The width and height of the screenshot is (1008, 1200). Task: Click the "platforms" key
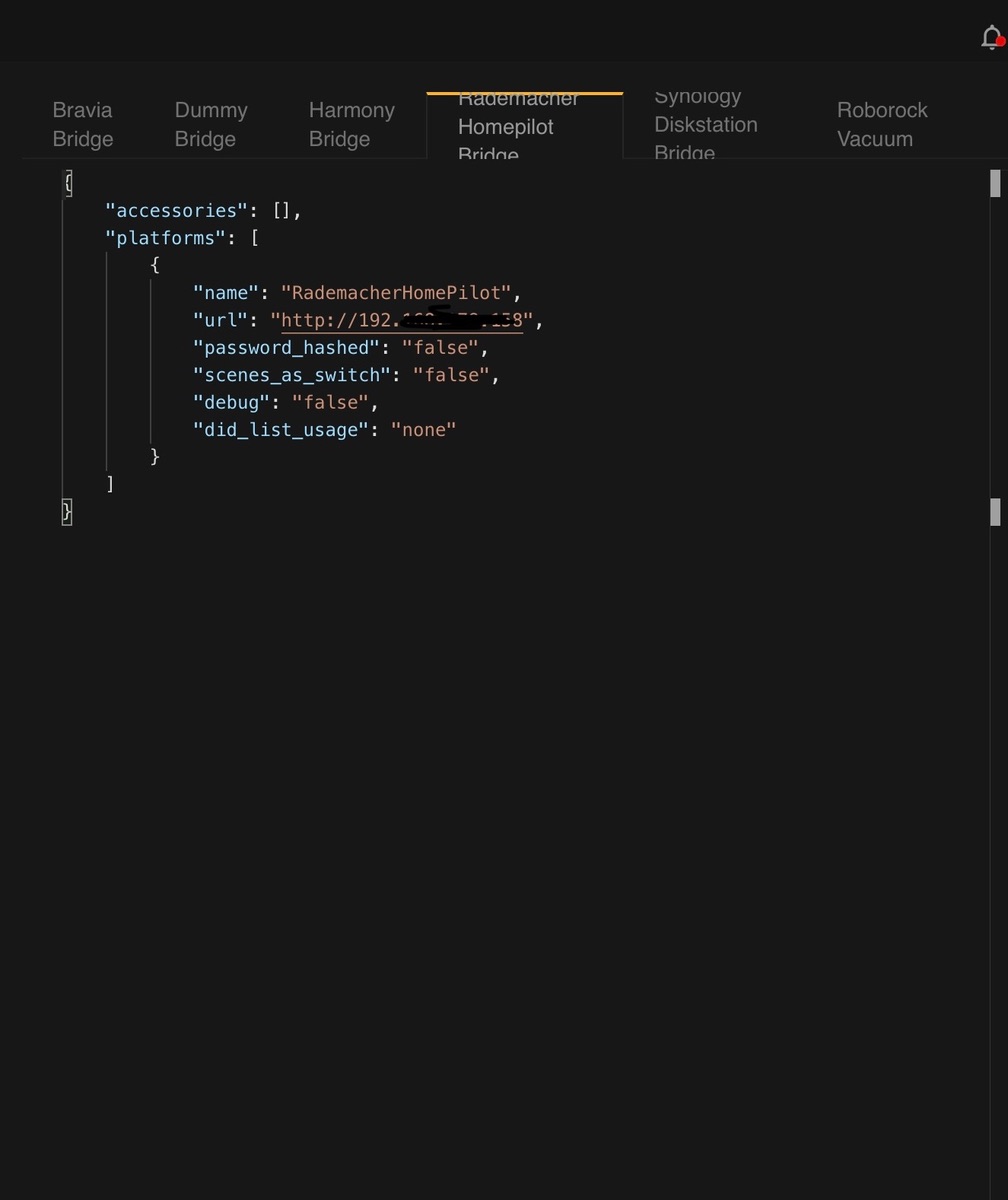[x=165, y=238]
